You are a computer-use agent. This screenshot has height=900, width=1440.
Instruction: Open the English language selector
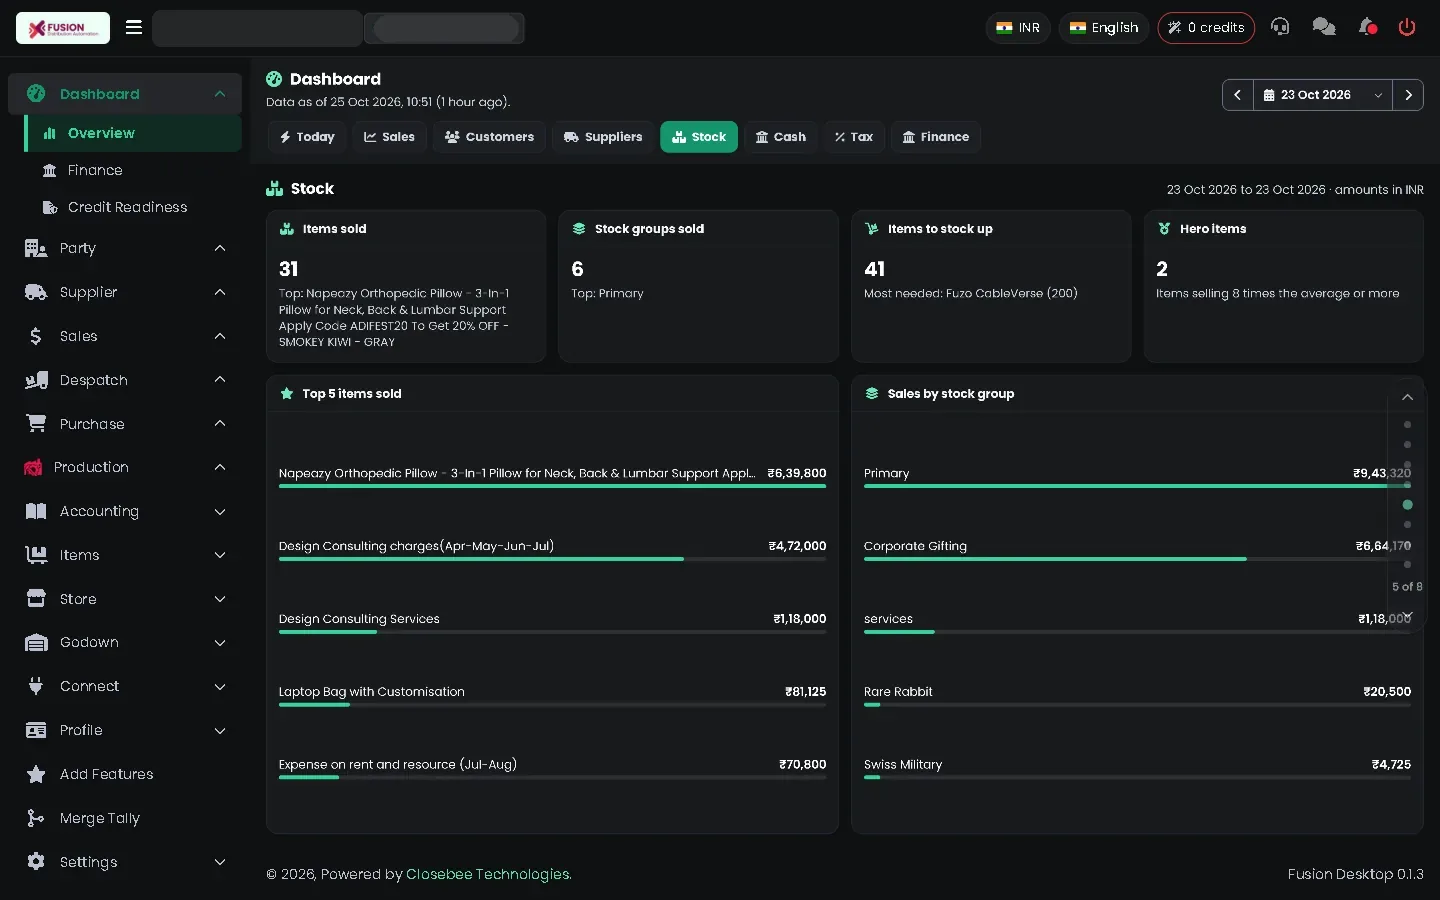1104,28
